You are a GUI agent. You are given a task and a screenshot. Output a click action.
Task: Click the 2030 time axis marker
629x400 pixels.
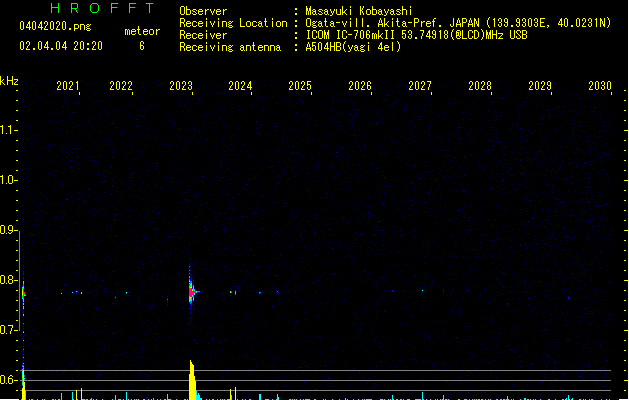600,85
